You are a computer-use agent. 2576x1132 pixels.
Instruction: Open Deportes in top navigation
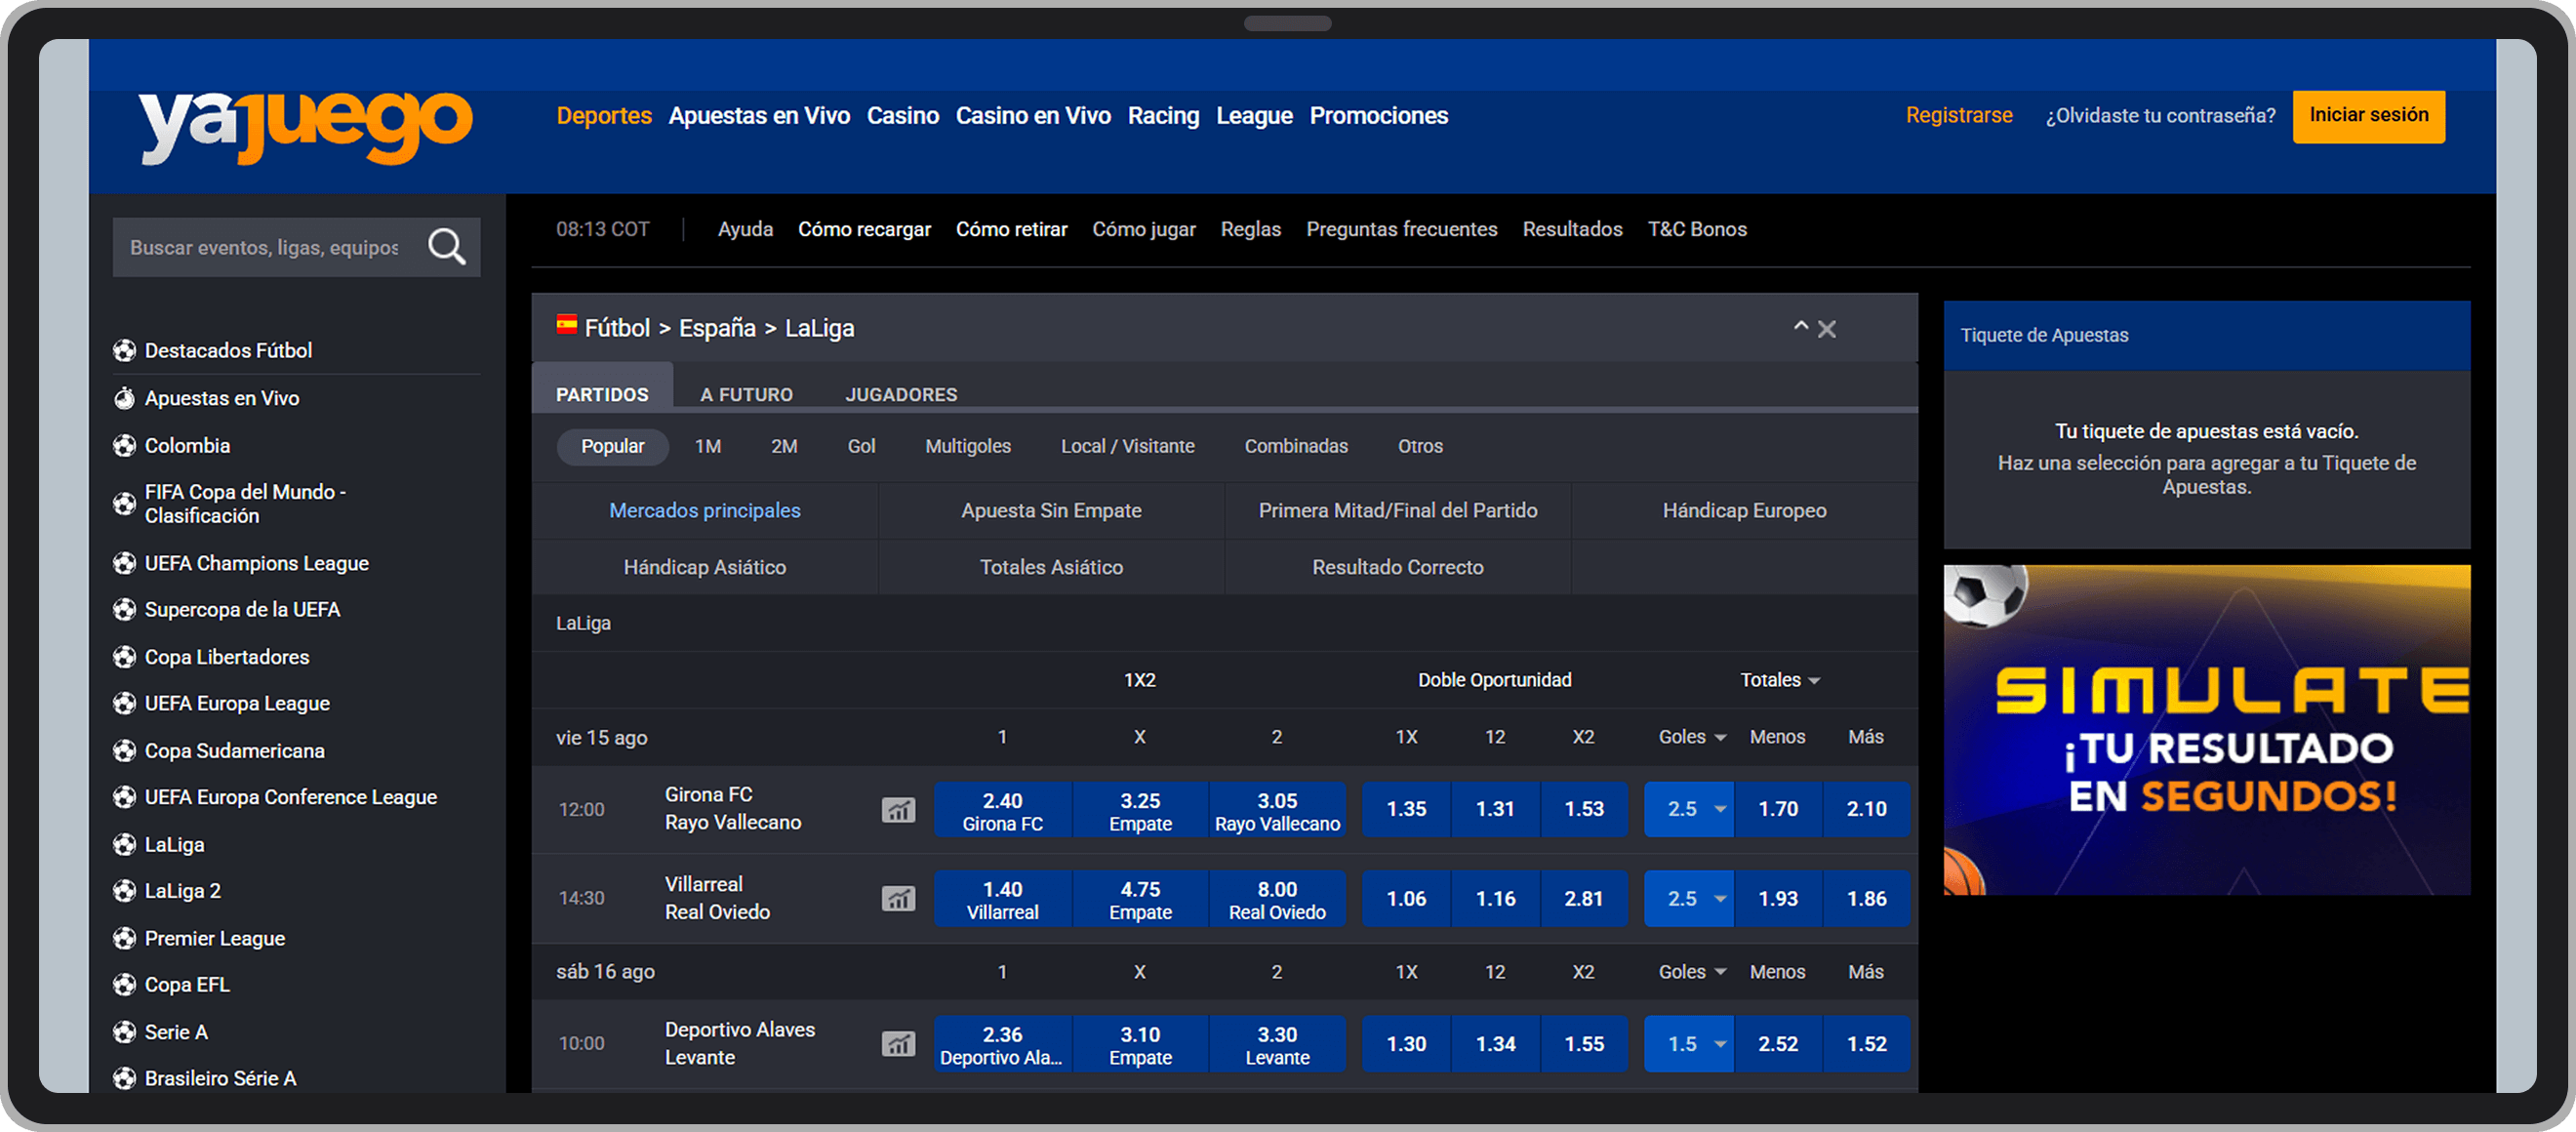pos(604,116)
